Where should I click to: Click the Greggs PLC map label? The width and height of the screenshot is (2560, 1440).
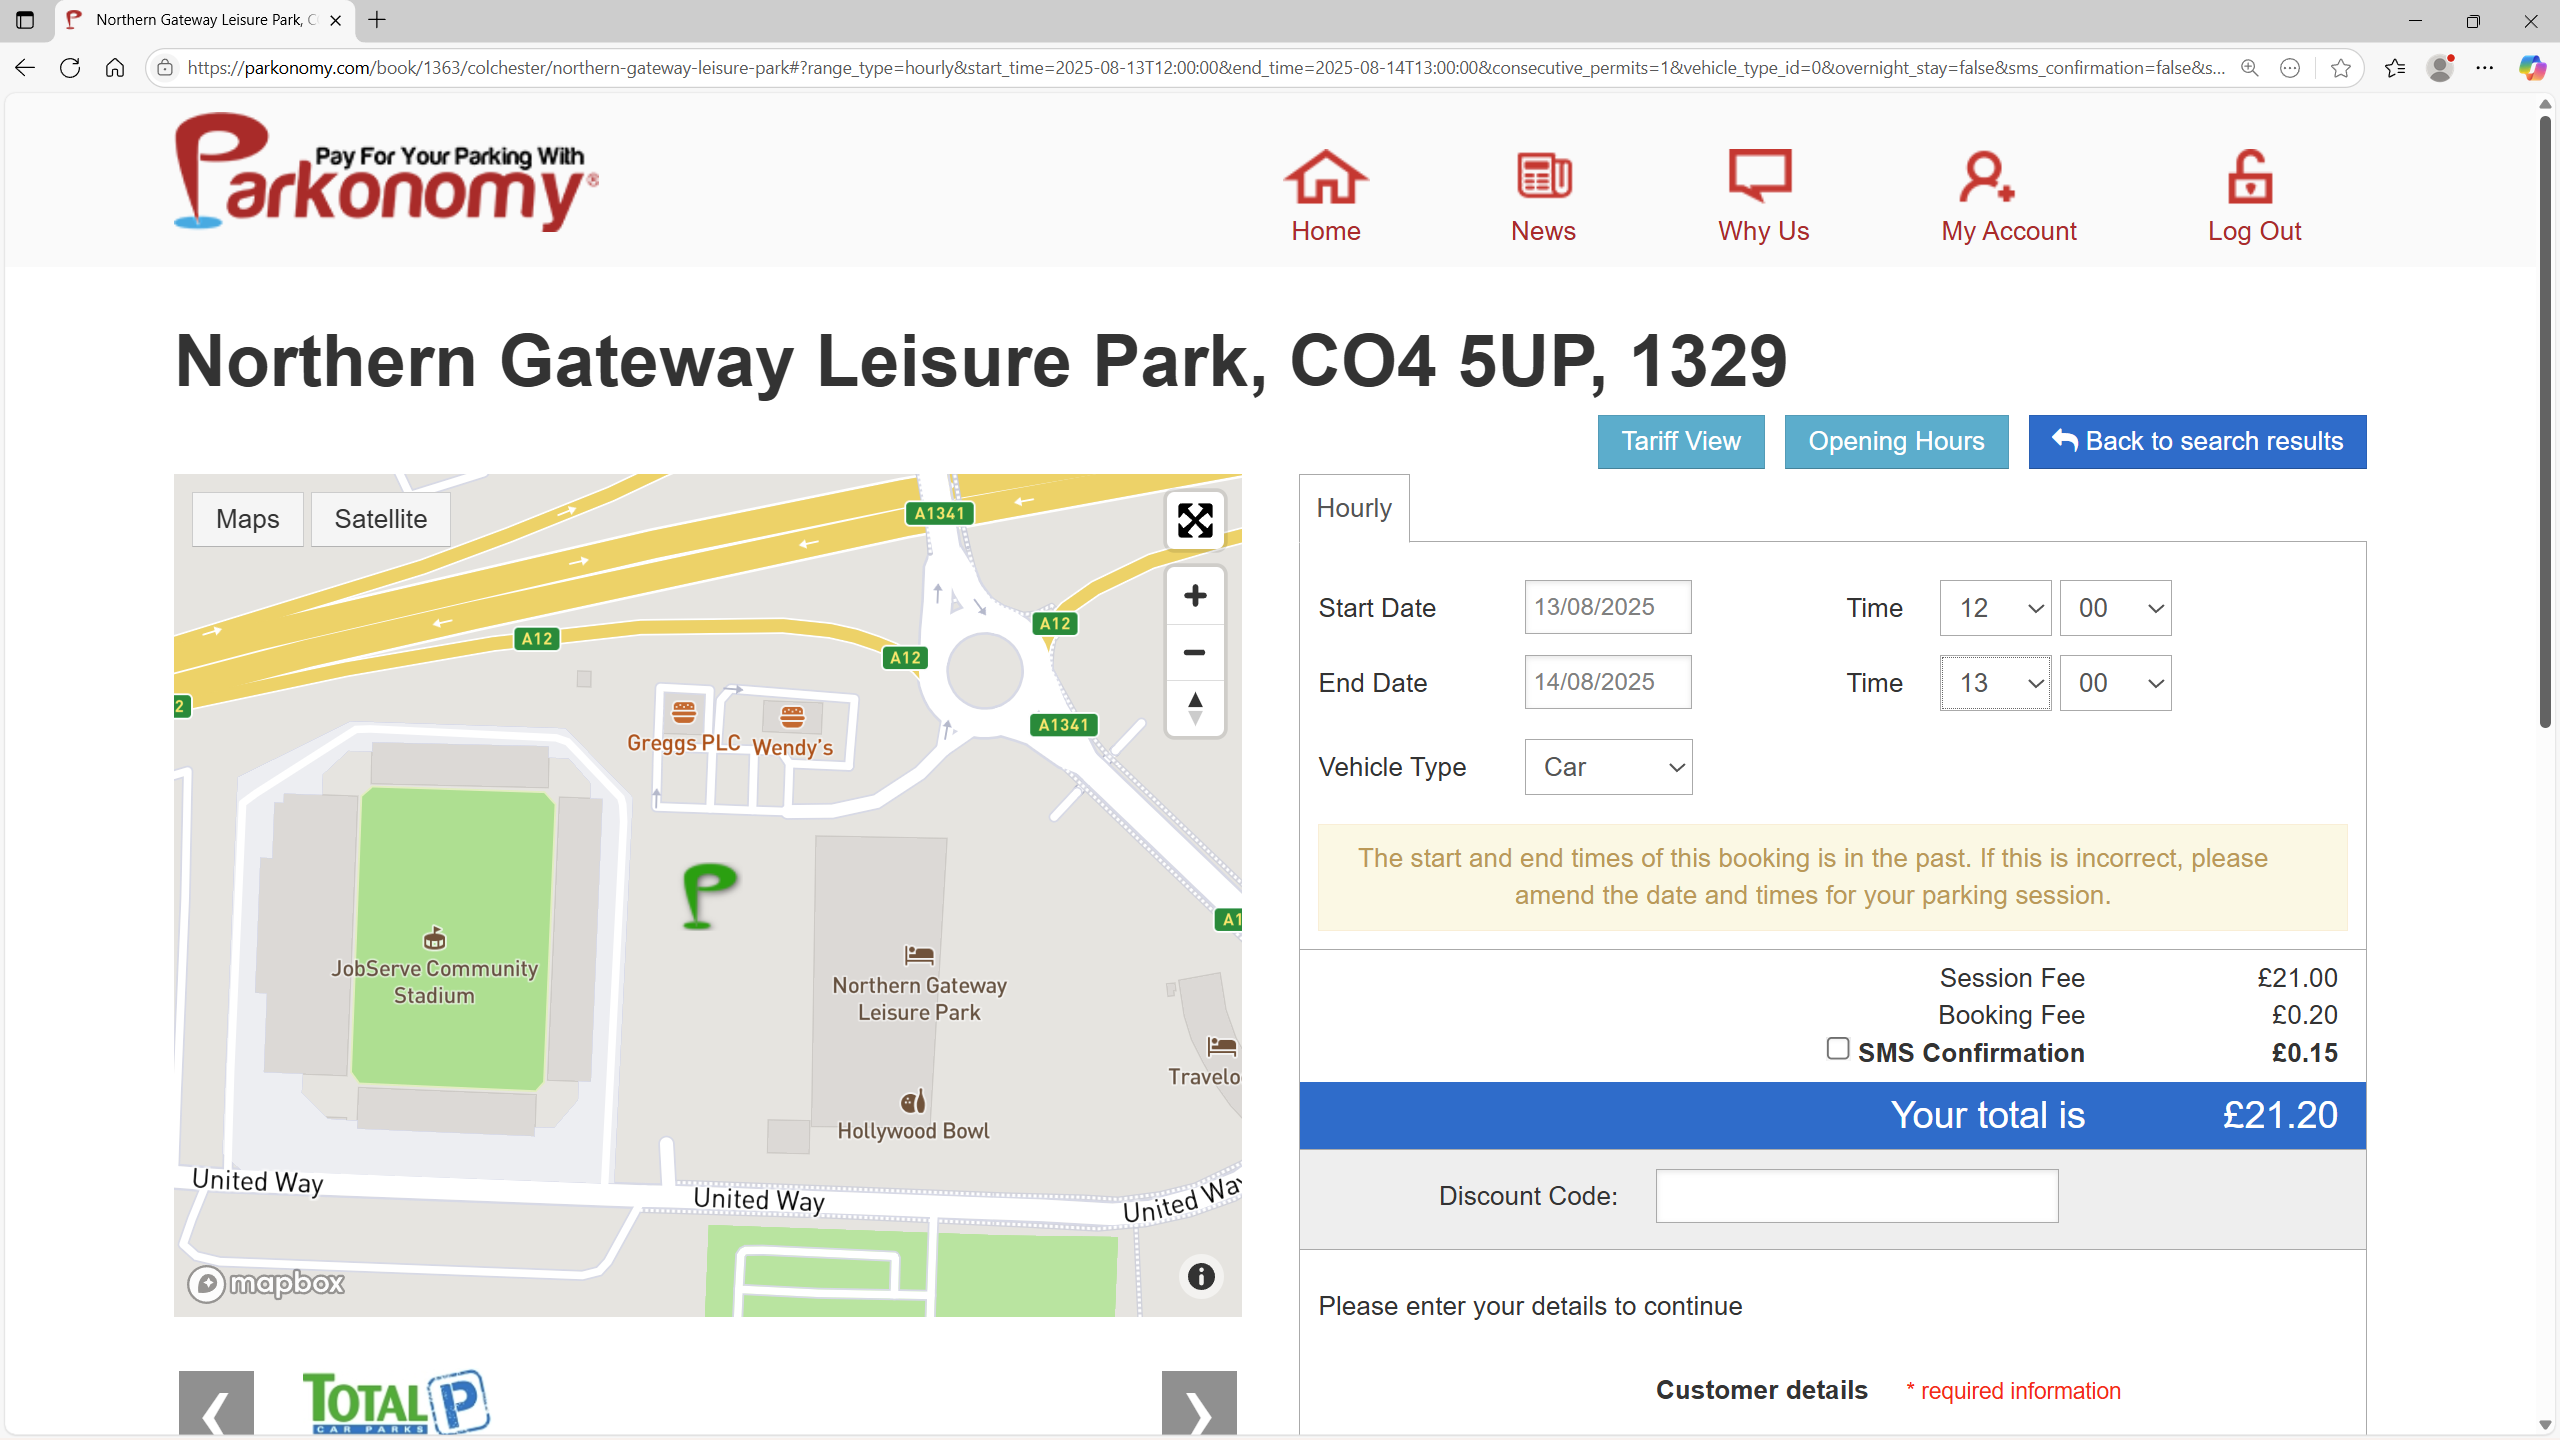coord(683,743)
